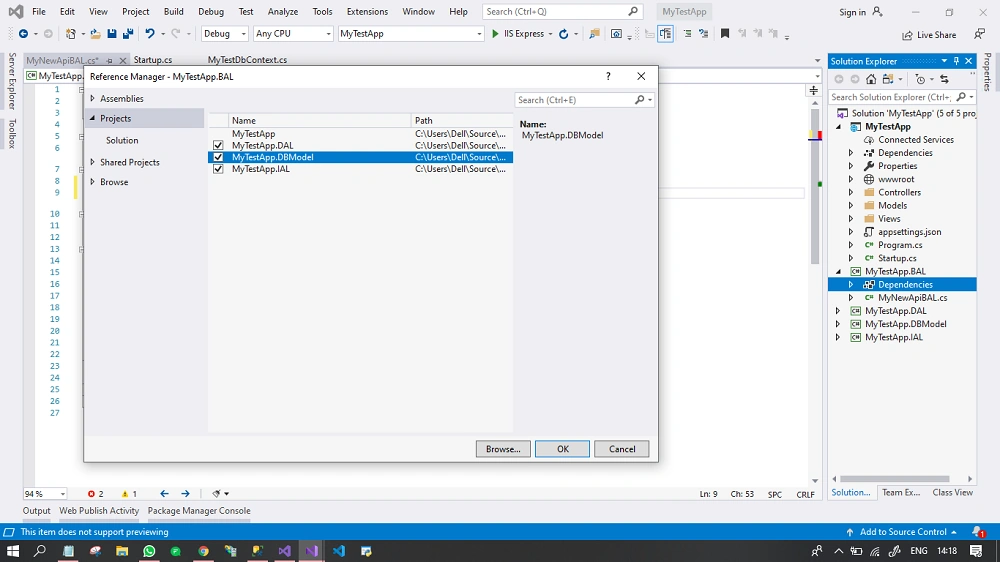Expand Assemblies category
The image size is (1000, 562).
tap(92, 98)
